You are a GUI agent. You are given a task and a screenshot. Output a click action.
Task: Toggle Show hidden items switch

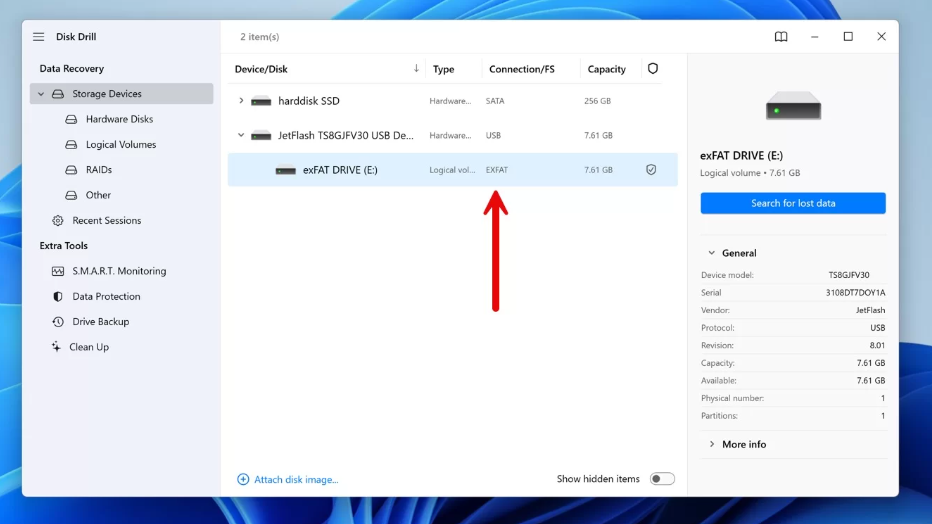662,479
